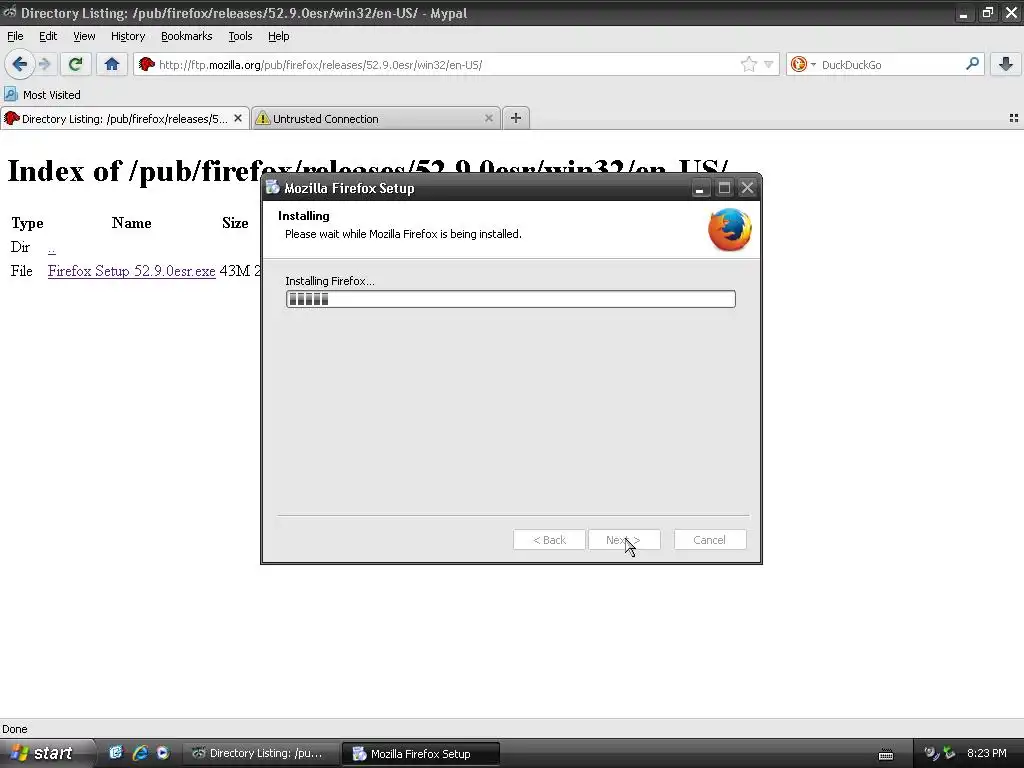This screenshot has height=768, width=1024.
Task: Click the 'Type' column header
Action: [27, 223]
